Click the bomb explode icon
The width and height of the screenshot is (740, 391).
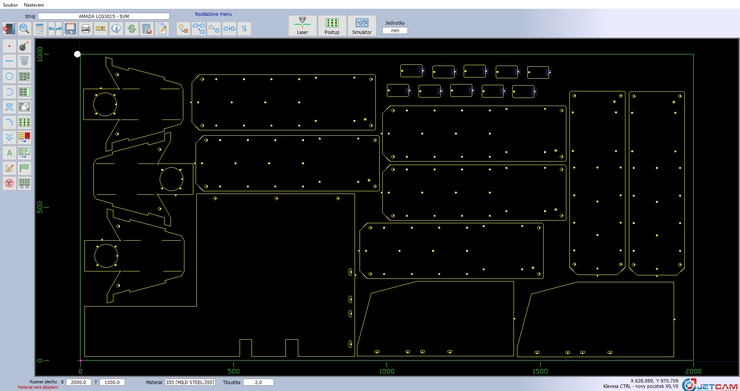[x=25, y=46]
